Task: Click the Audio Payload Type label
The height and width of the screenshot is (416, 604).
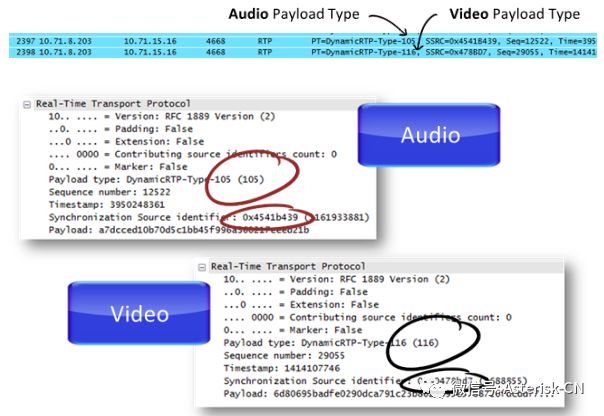Action: coord(292,14)
